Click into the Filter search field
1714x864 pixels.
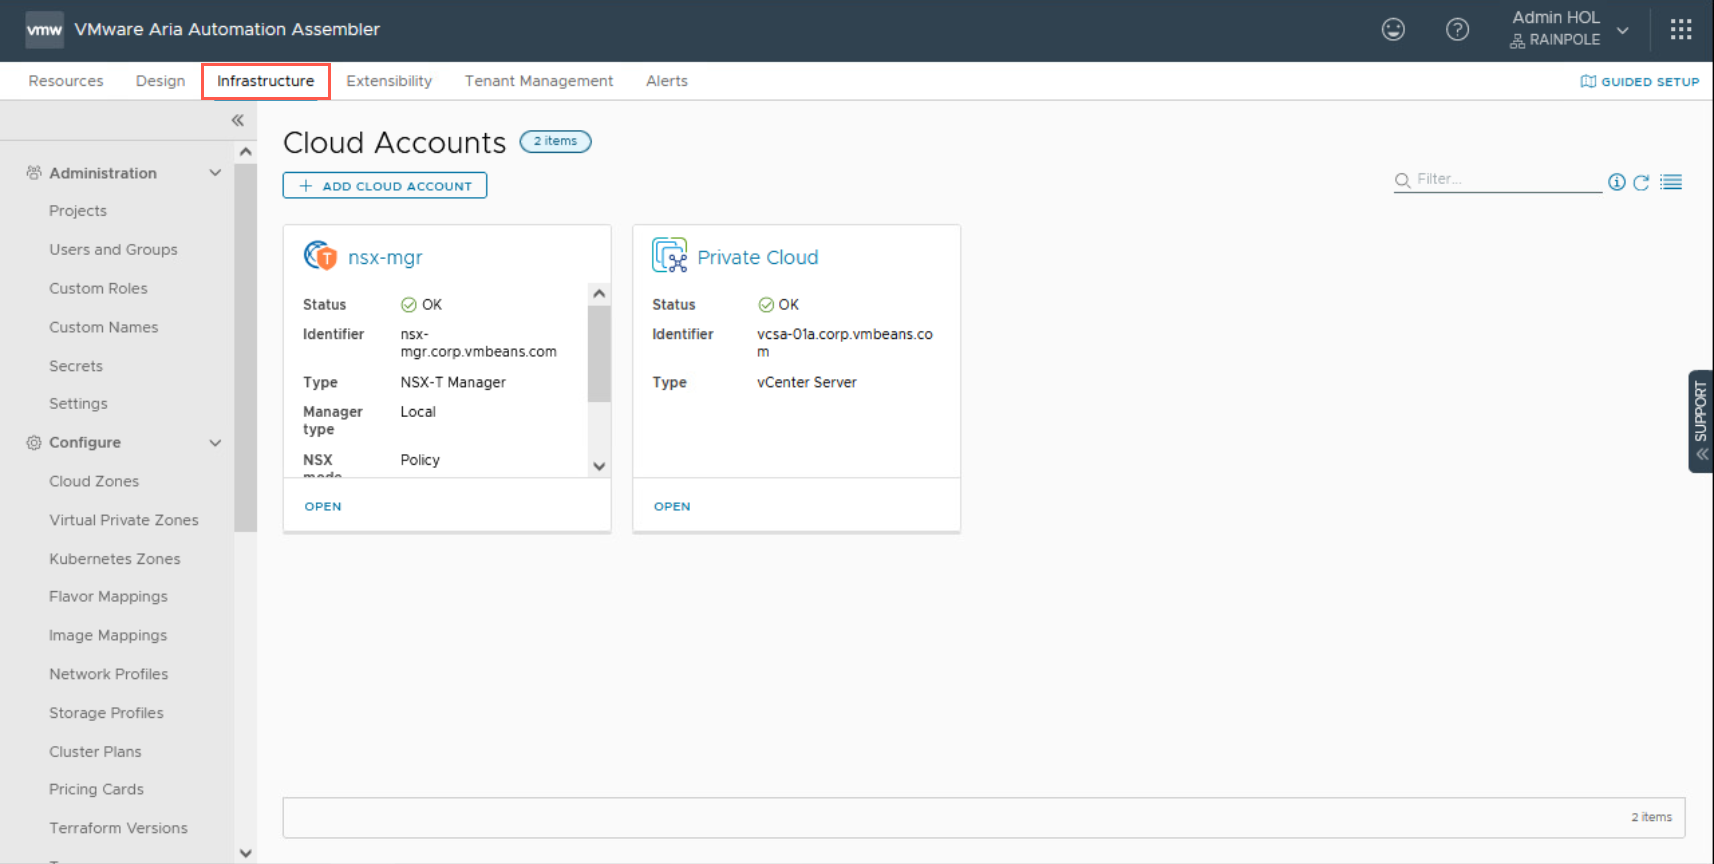(x=1505, y=179)
